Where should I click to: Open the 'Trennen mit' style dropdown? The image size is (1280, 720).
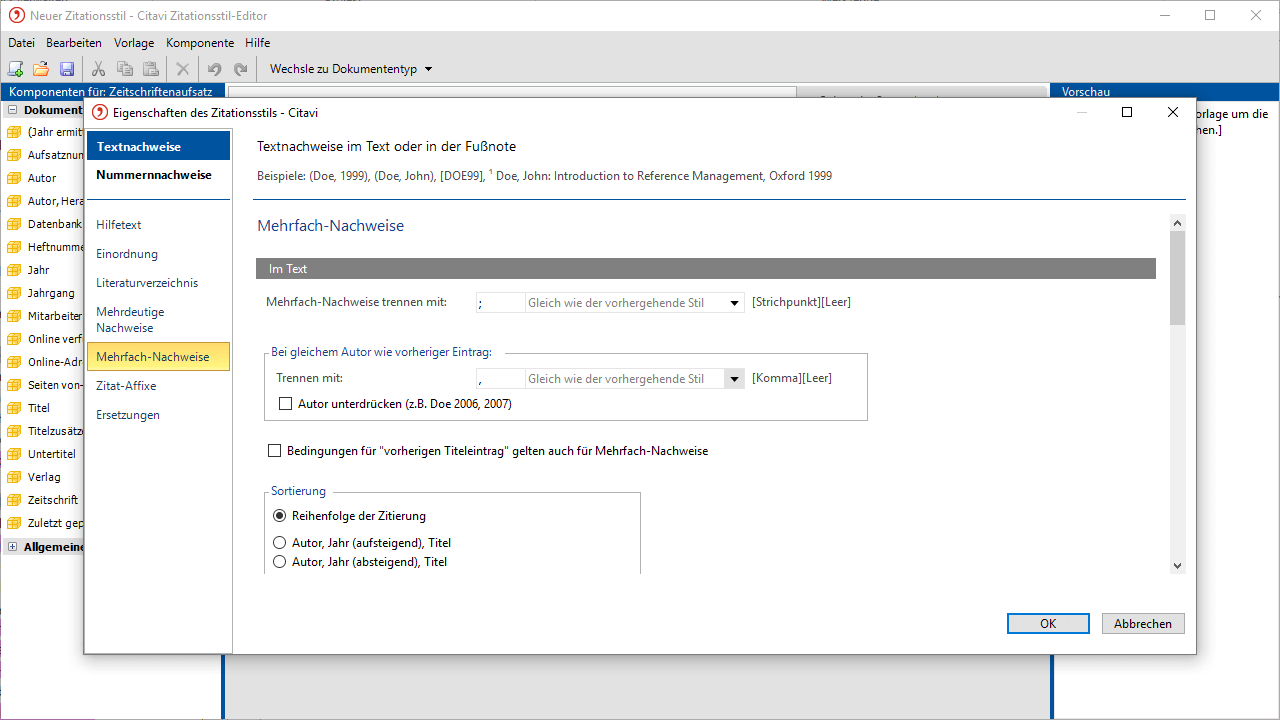click(x=735, y=379)
